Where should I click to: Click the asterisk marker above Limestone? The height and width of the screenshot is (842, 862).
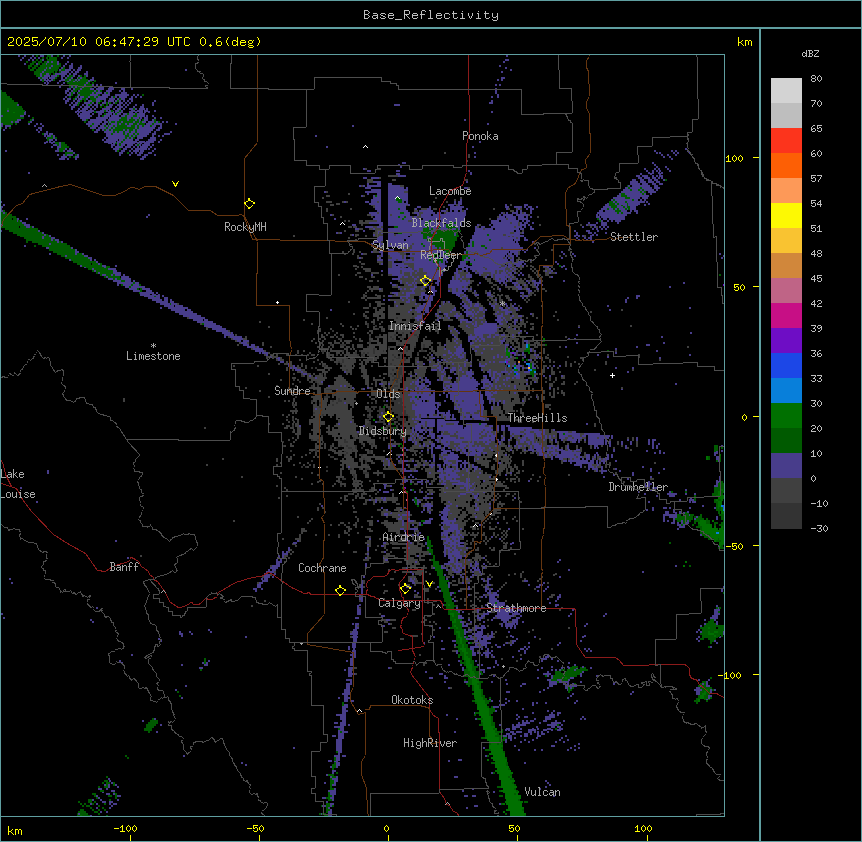click(x=153, y=346)
